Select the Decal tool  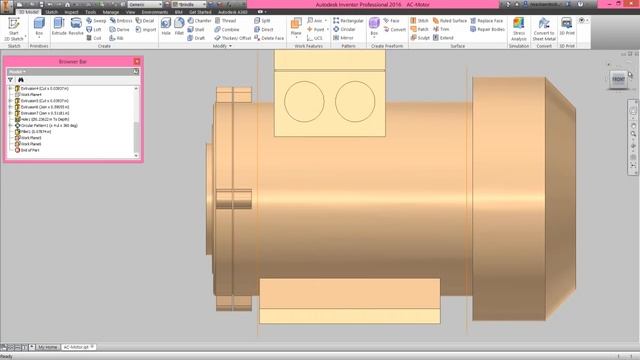145,20
